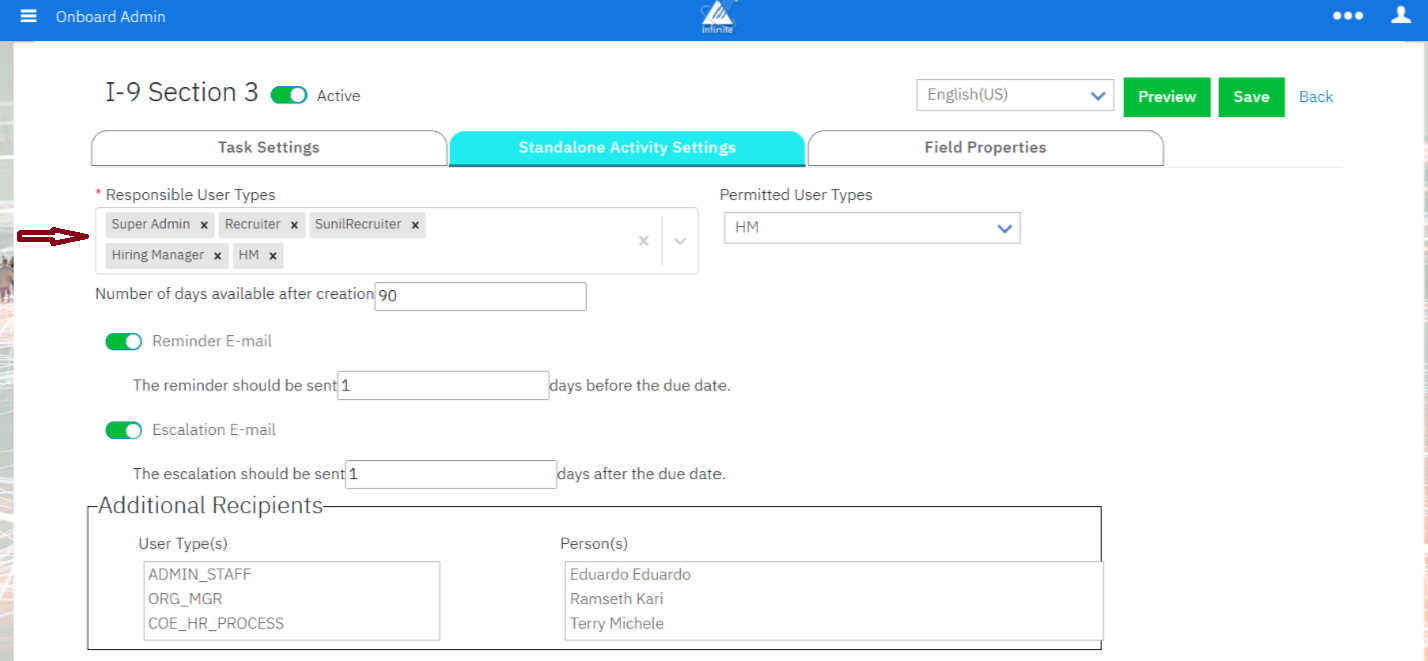Viewport: 1428px width, 661px height.
Task: Open the user profile icon
Action: click(1401, 15)
